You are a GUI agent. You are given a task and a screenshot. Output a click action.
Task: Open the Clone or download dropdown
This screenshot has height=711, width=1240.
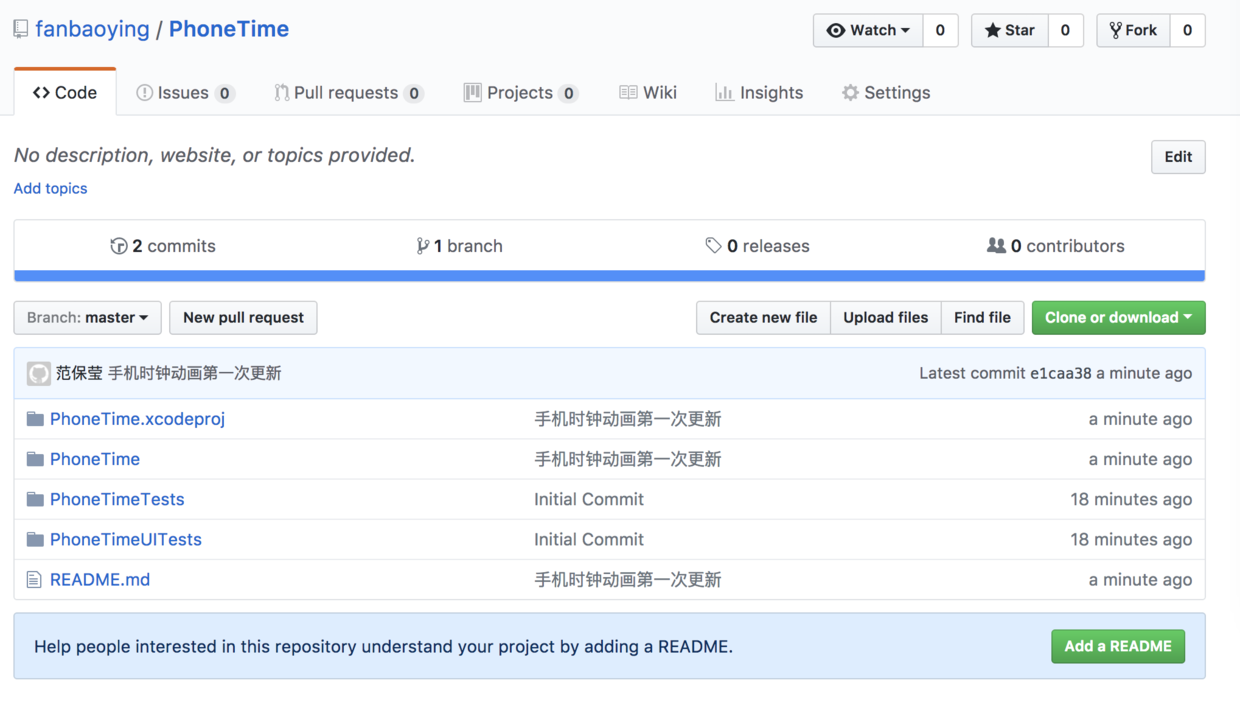[x=1118, y=318]
